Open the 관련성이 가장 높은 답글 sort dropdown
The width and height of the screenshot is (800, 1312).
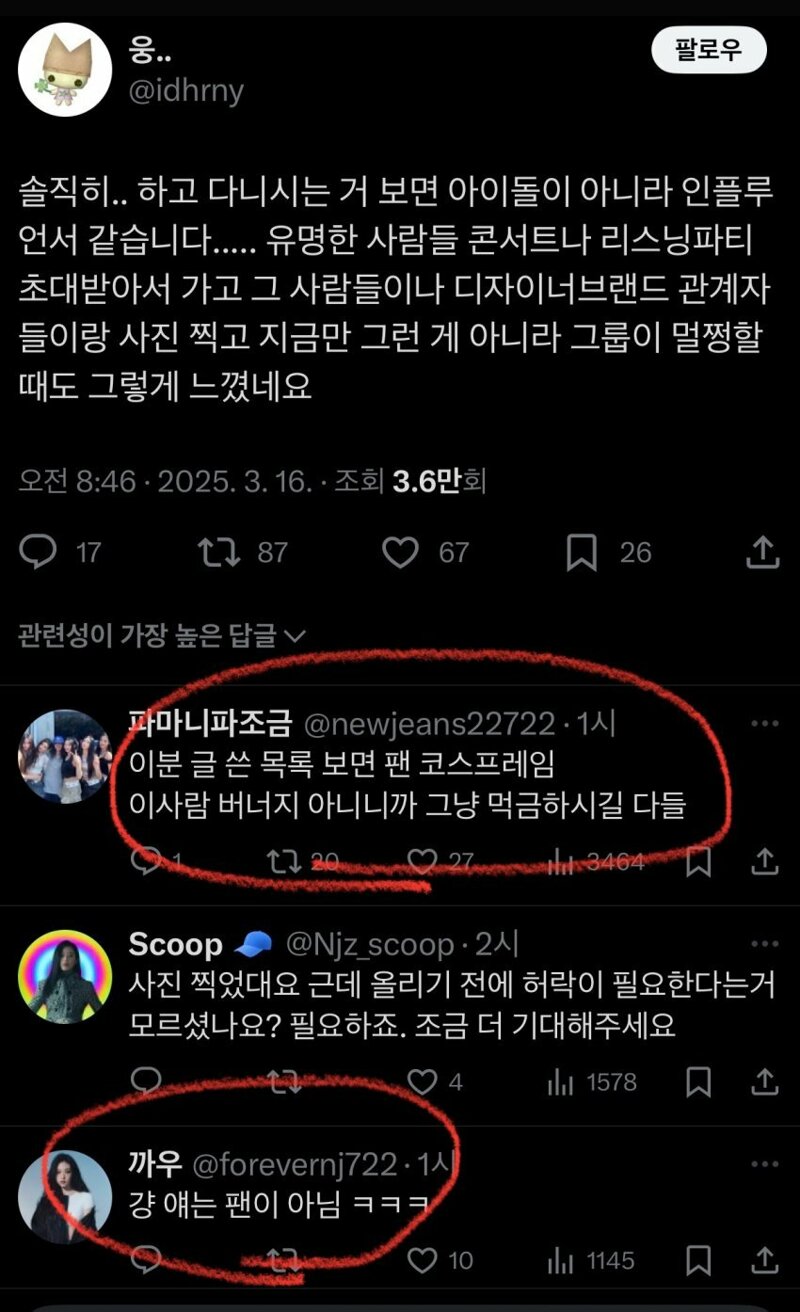point(161,635)
